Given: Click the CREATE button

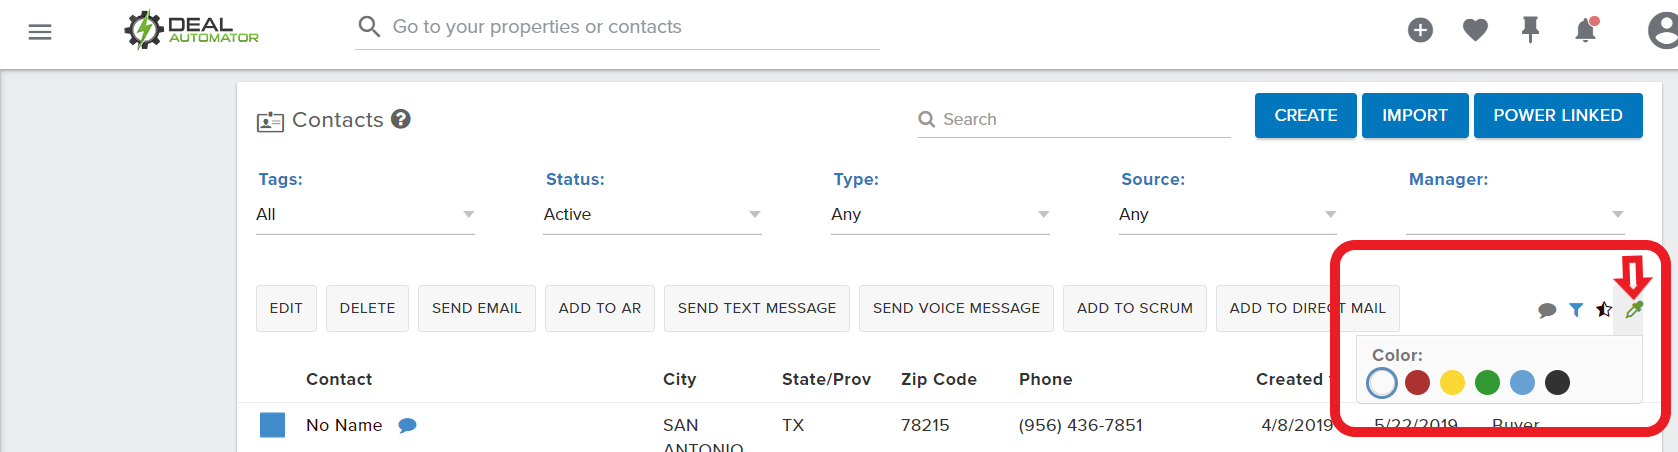Looking at the screenshot, I should pyautogui.click(x=1306, y=115).
